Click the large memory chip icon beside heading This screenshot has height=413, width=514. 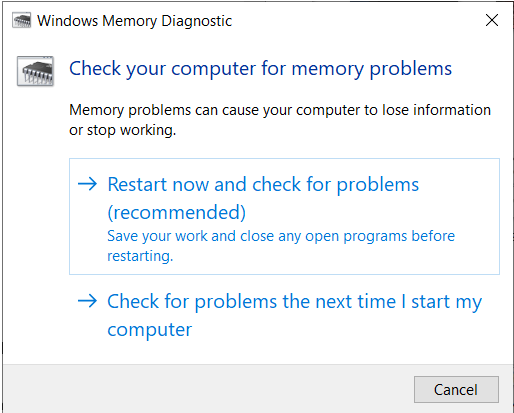coord(35,71)
